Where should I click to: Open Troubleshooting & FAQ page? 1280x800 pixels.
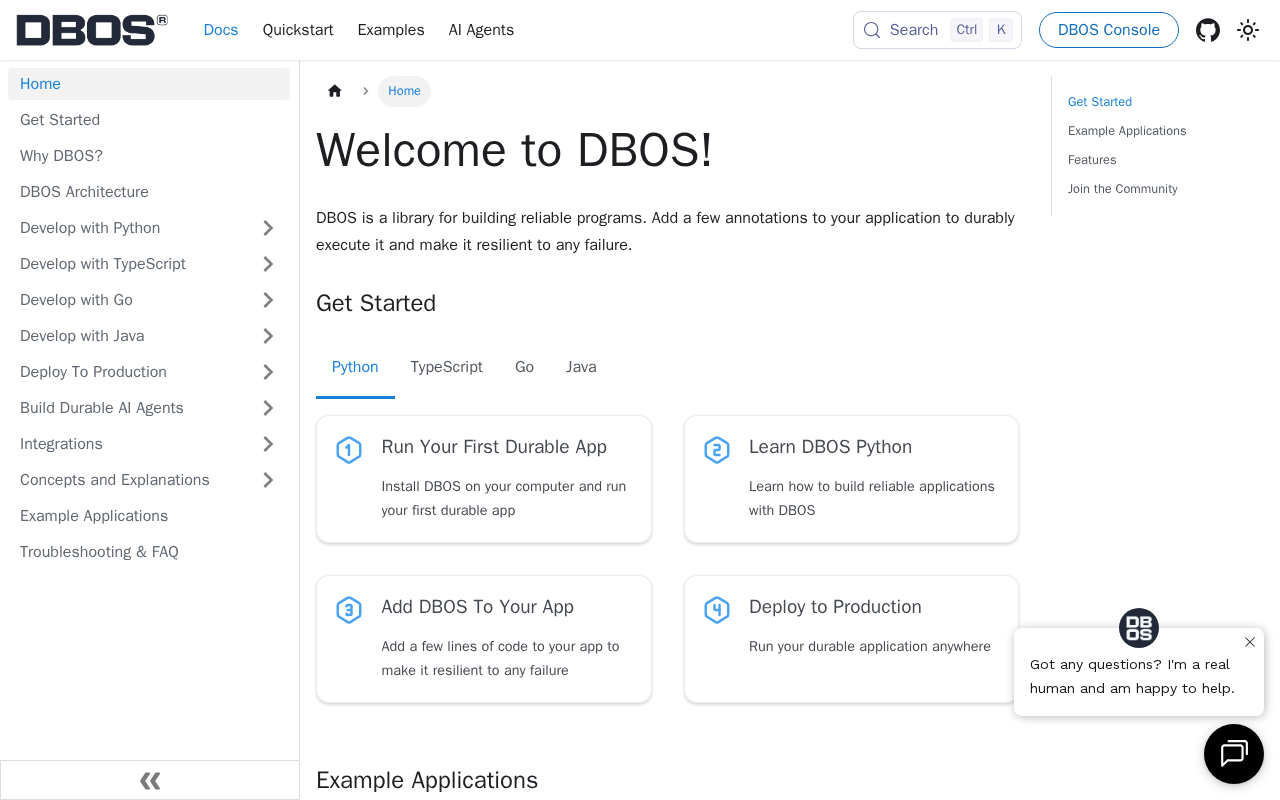point(99,552)
